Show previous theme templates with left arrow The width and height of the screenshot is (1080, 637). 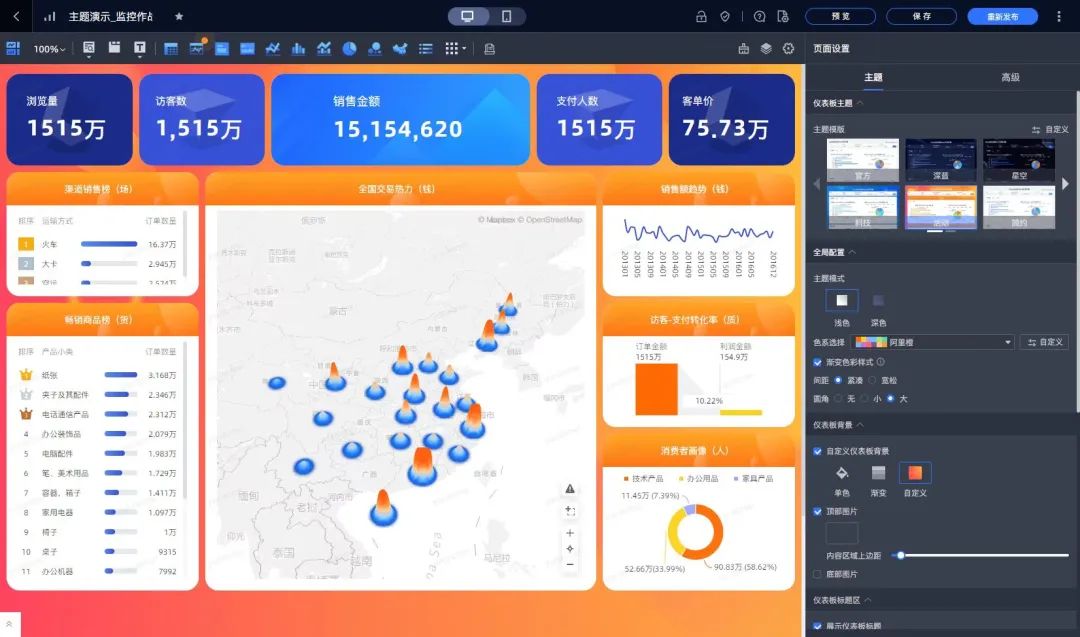pos(817,184)
